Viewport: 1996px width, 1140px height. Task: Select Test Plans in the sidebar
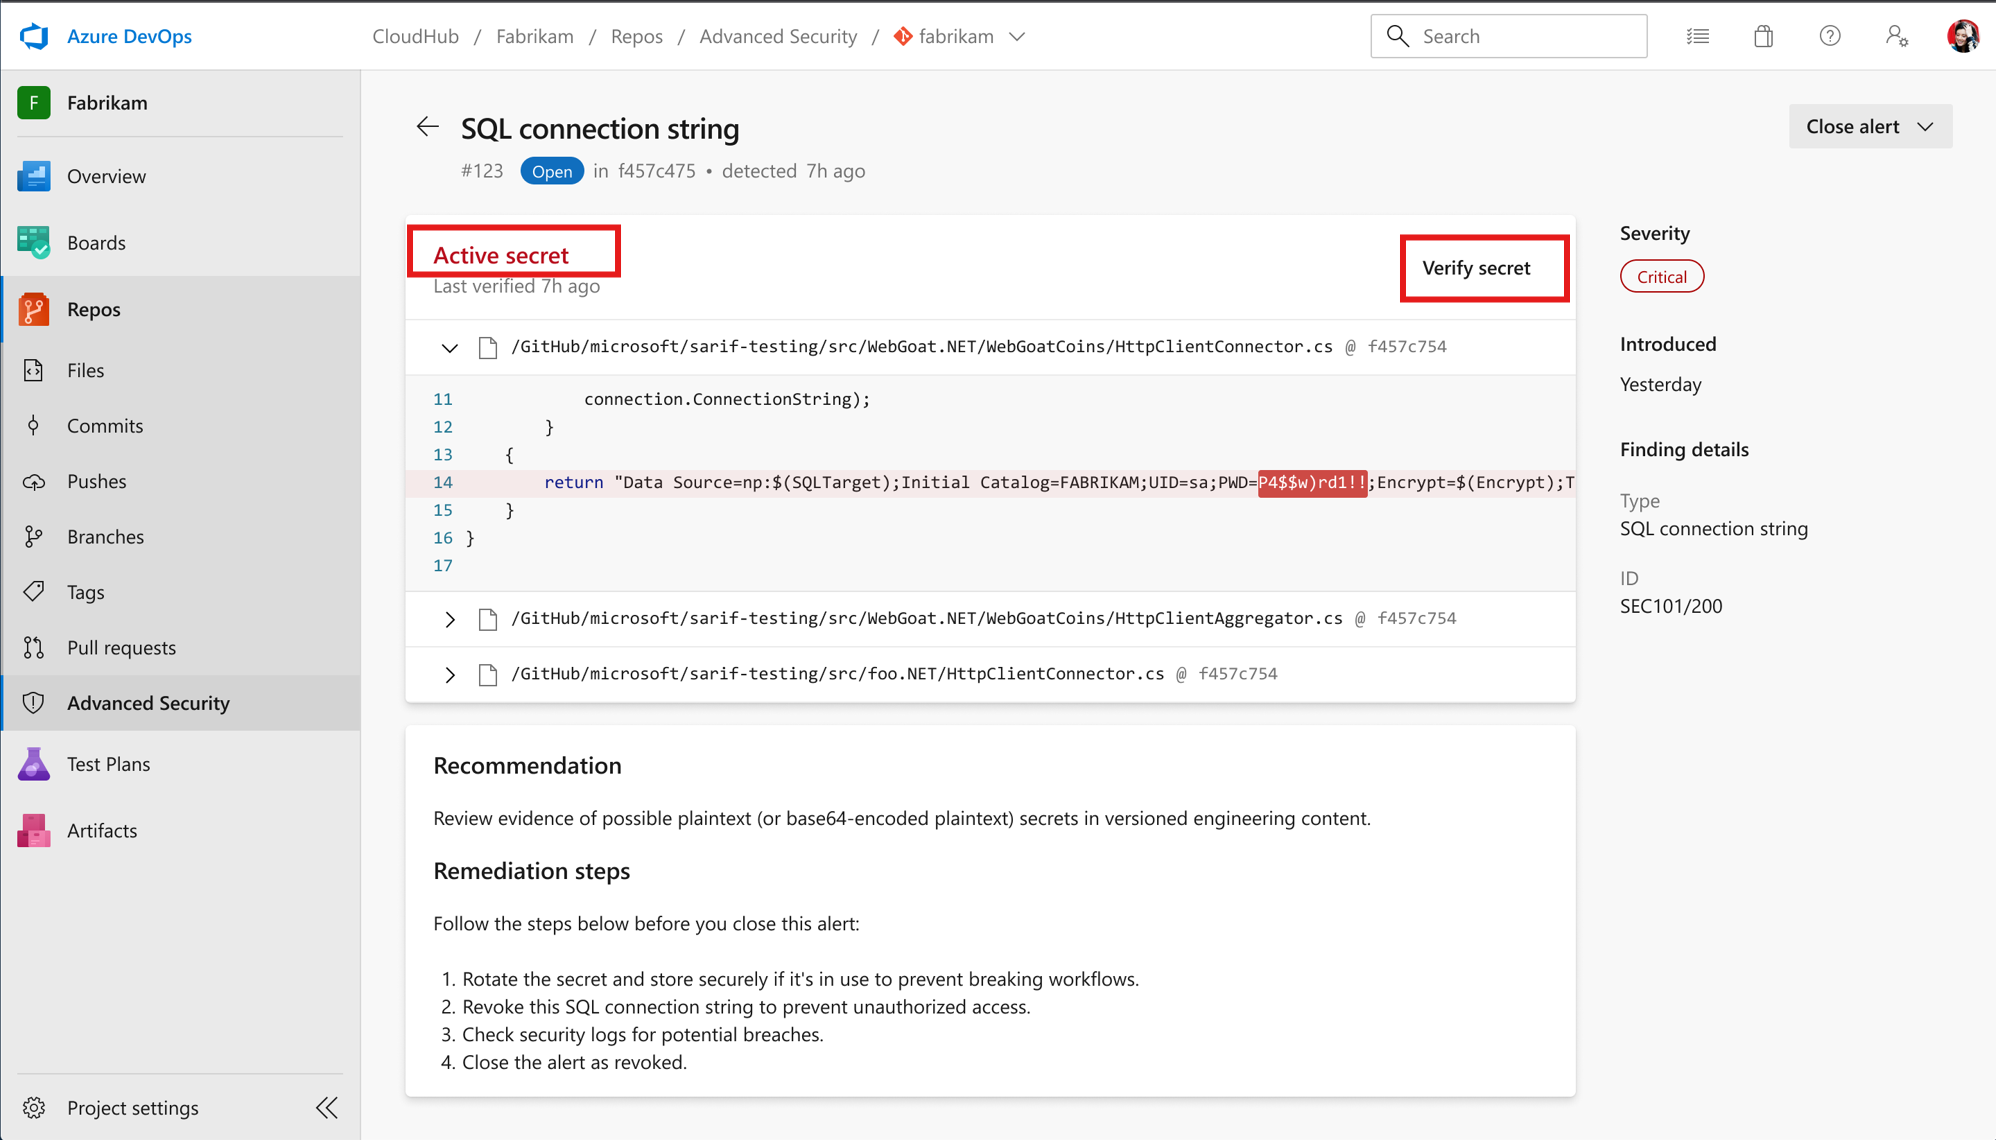[x=182, y=764]
